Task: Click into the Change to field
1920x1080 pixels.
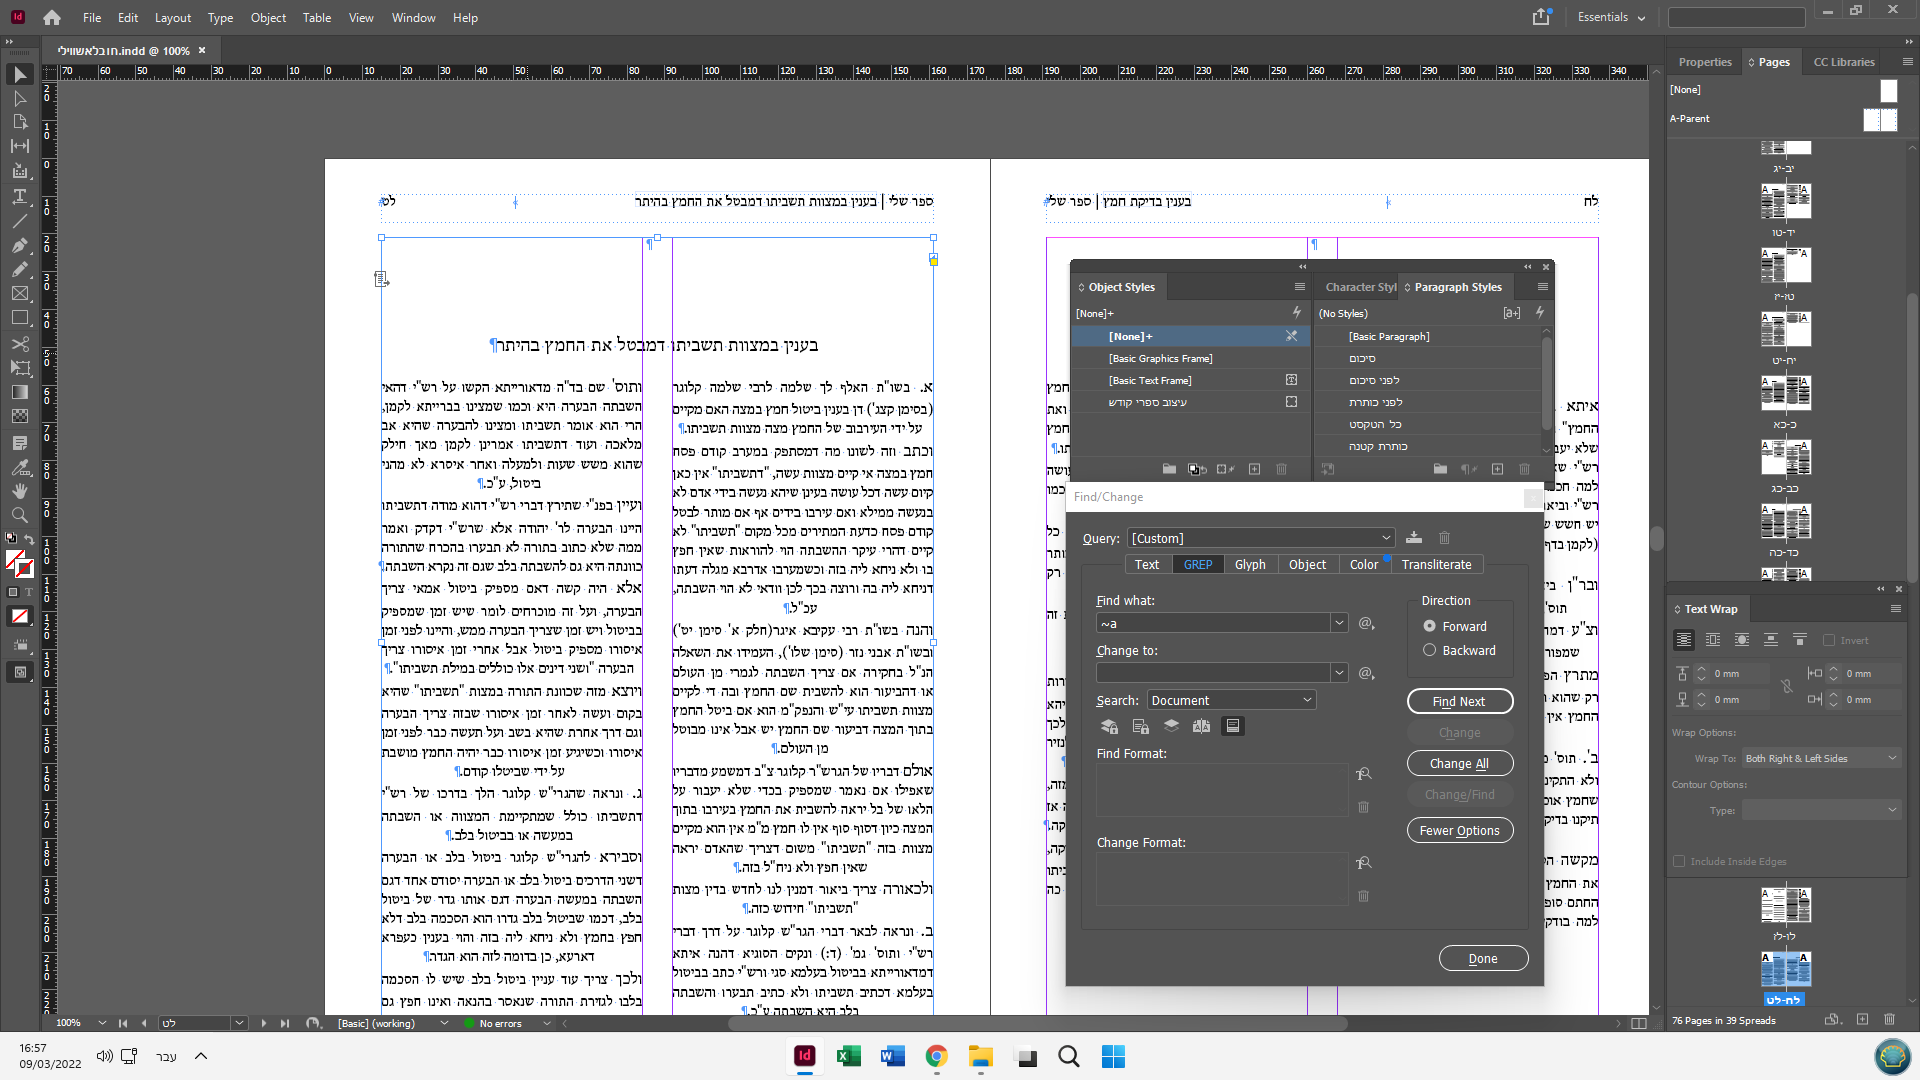Action: point(1213,673)
